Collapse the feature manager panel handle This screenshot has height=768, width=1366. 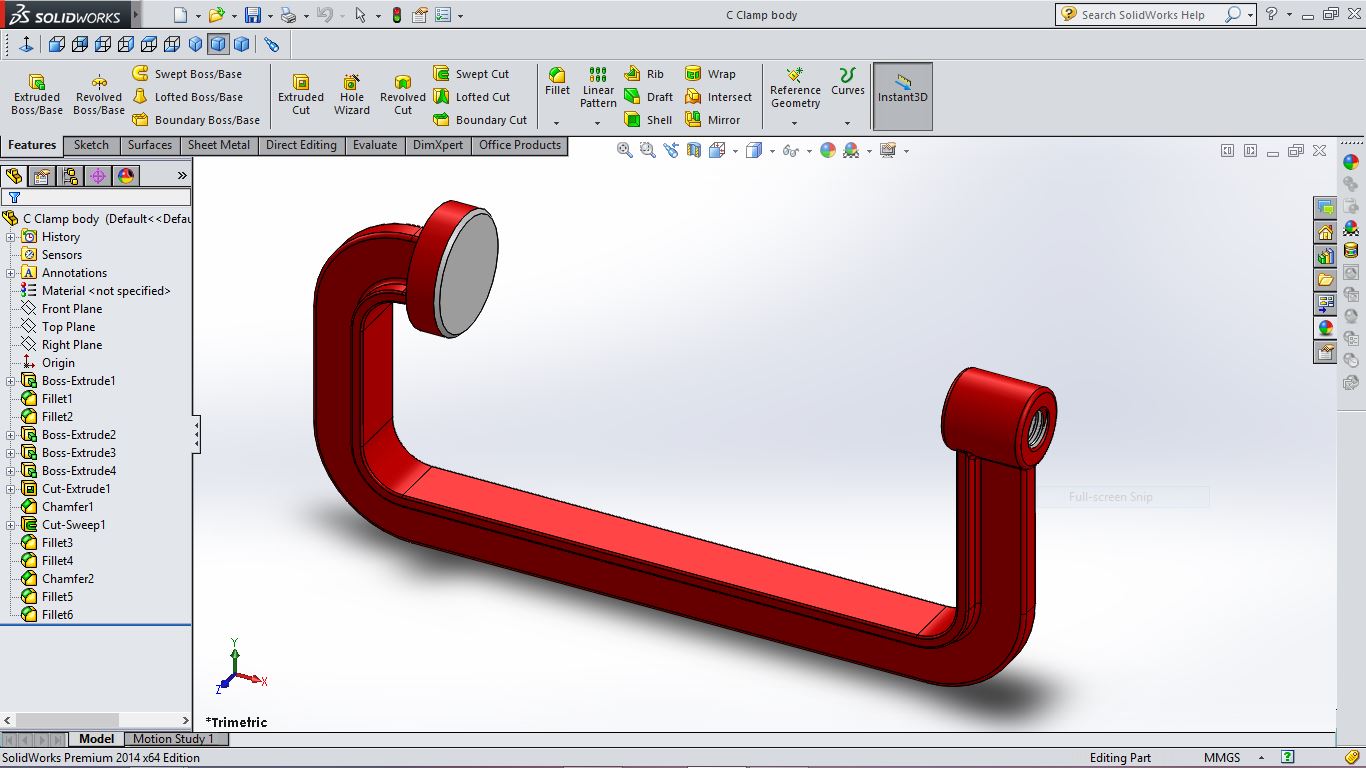point(197,435)
